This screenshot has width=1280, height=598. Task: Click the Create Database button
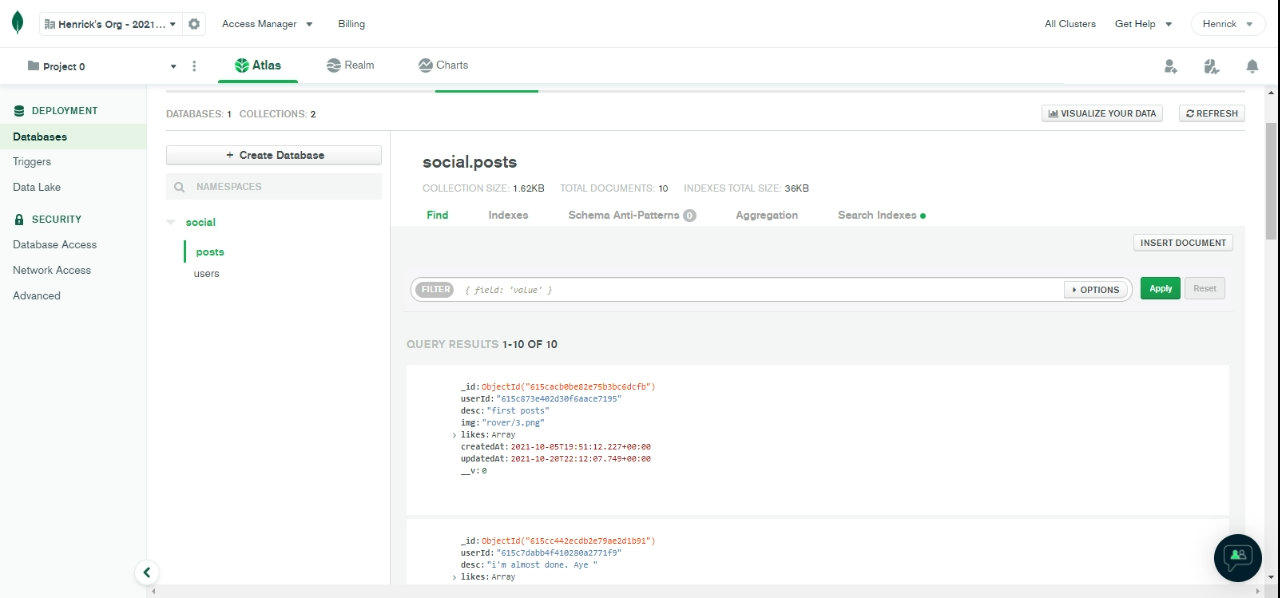click(274, 155)
